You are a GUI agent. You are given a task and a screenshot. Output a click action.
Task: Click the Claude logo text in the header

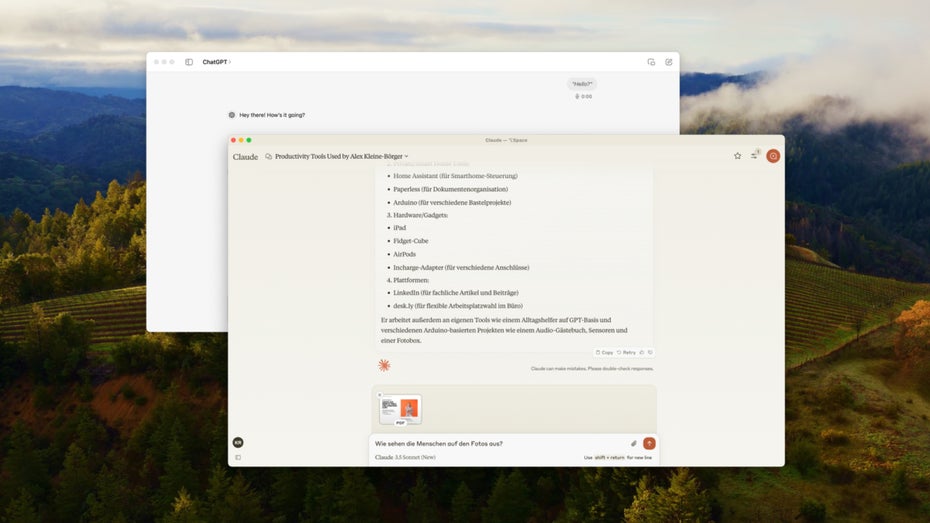(x=245, y=157)
